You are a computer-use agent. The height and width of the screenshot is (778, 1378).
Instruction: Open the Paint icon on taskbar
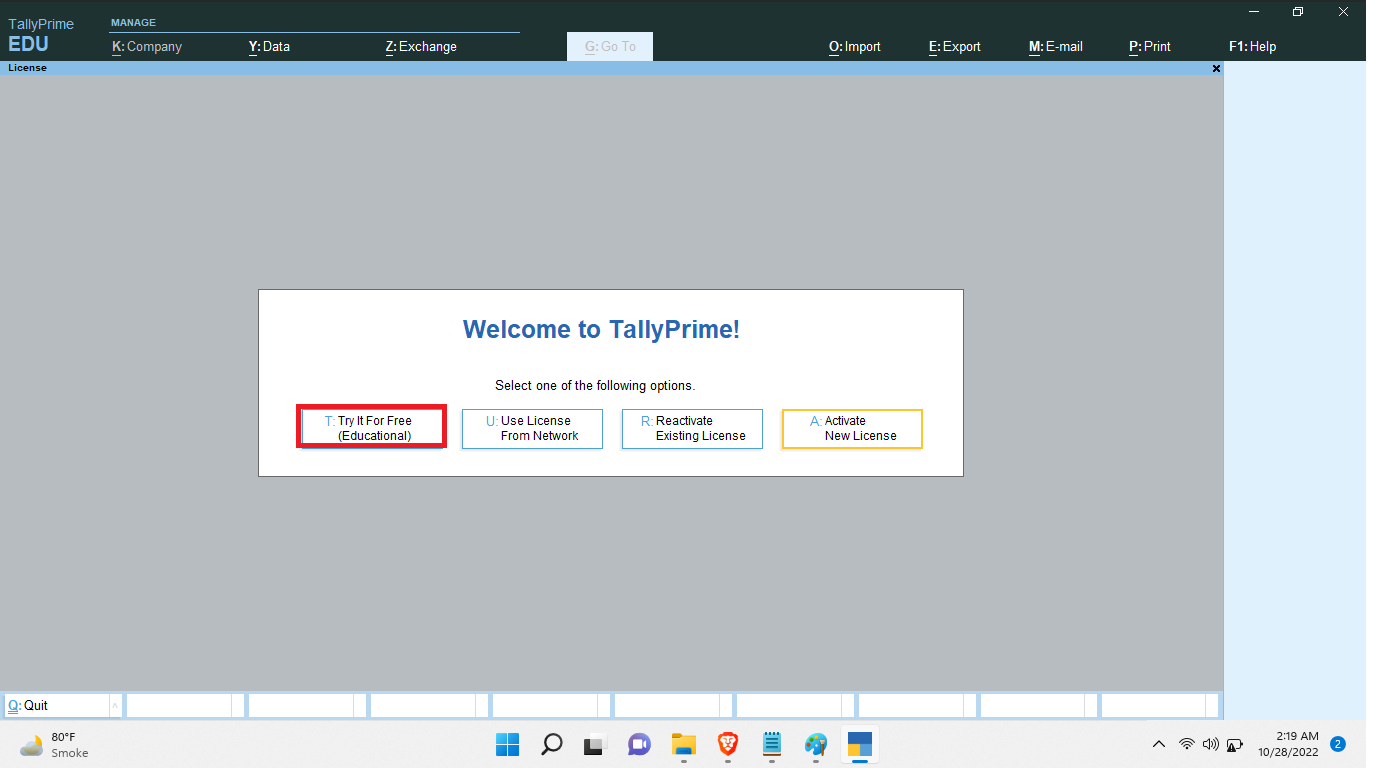point(815,744)
